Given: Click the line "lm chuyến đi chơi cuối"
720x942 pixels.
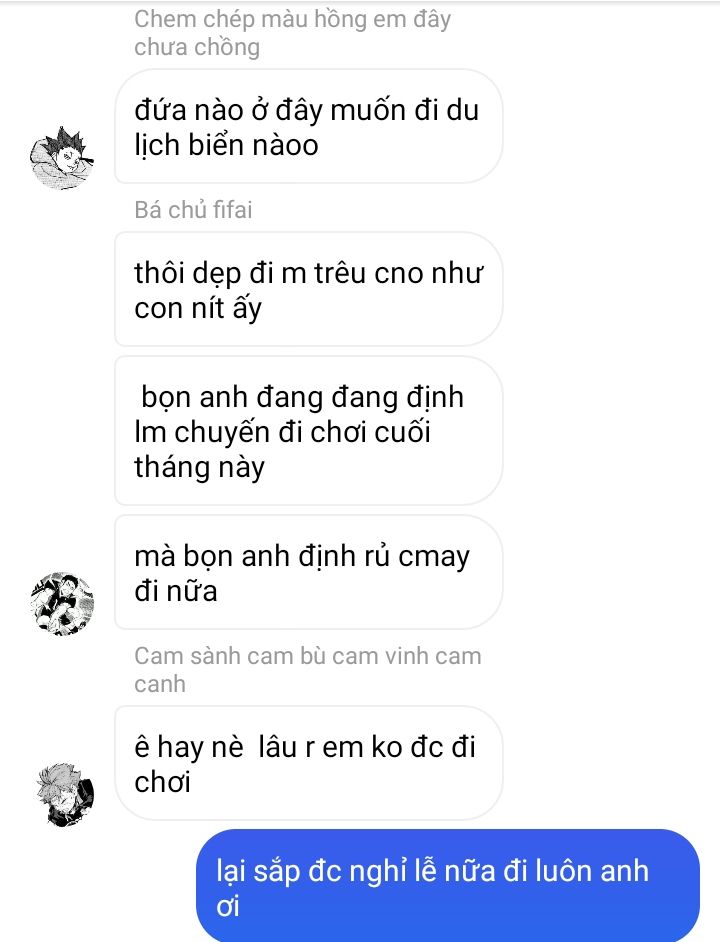Looking at the screenshot, I should 282,433.
